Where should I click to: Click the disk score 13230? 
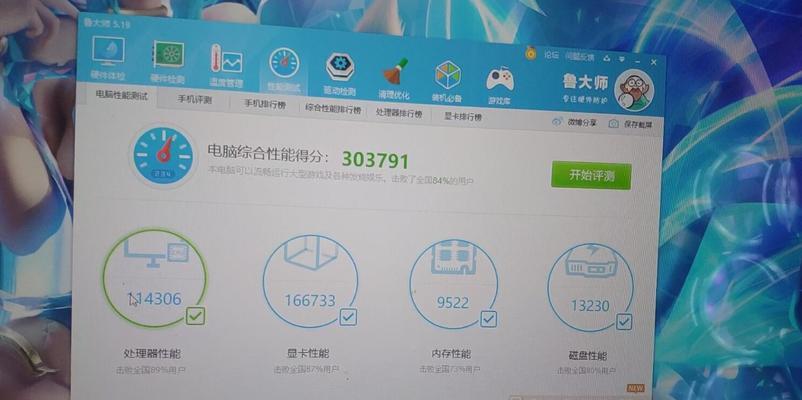click(590, 306)
